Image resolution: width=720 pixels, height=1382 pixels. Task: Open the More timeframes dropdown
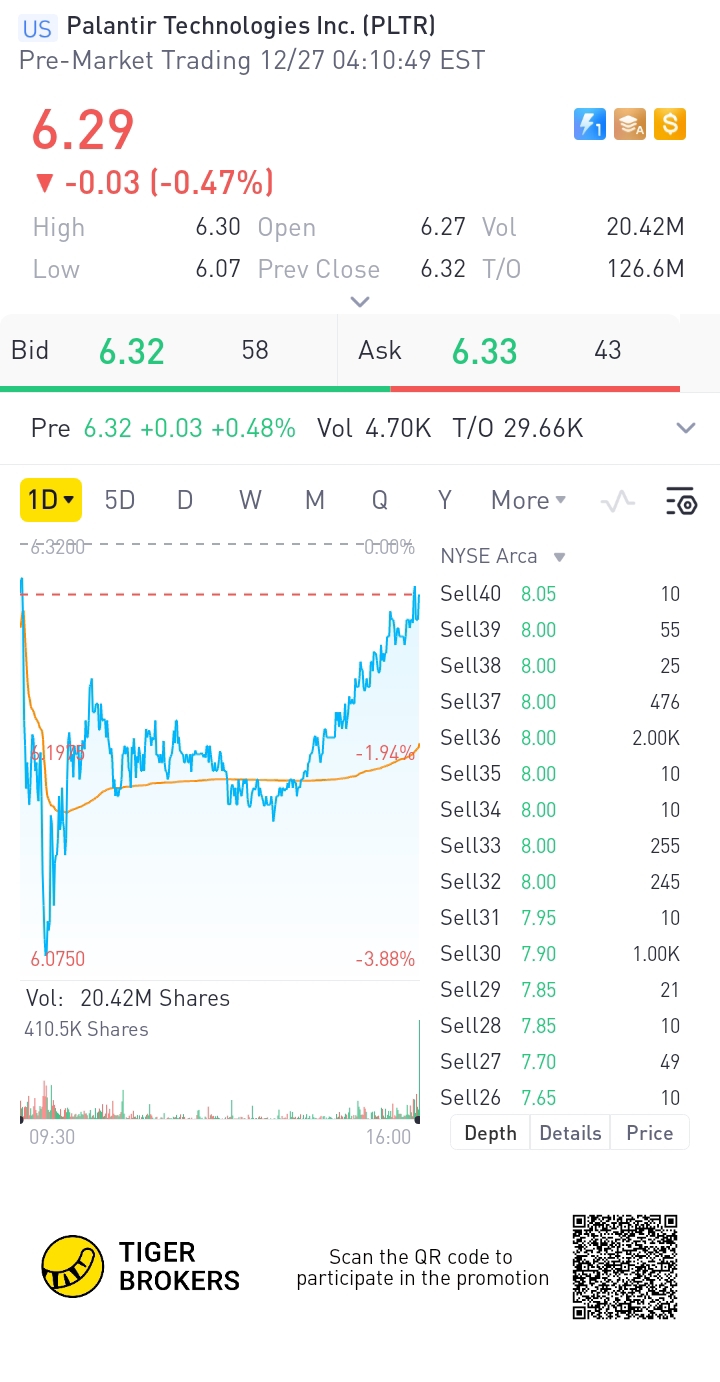pyautogui.click(x=528, y=500)
